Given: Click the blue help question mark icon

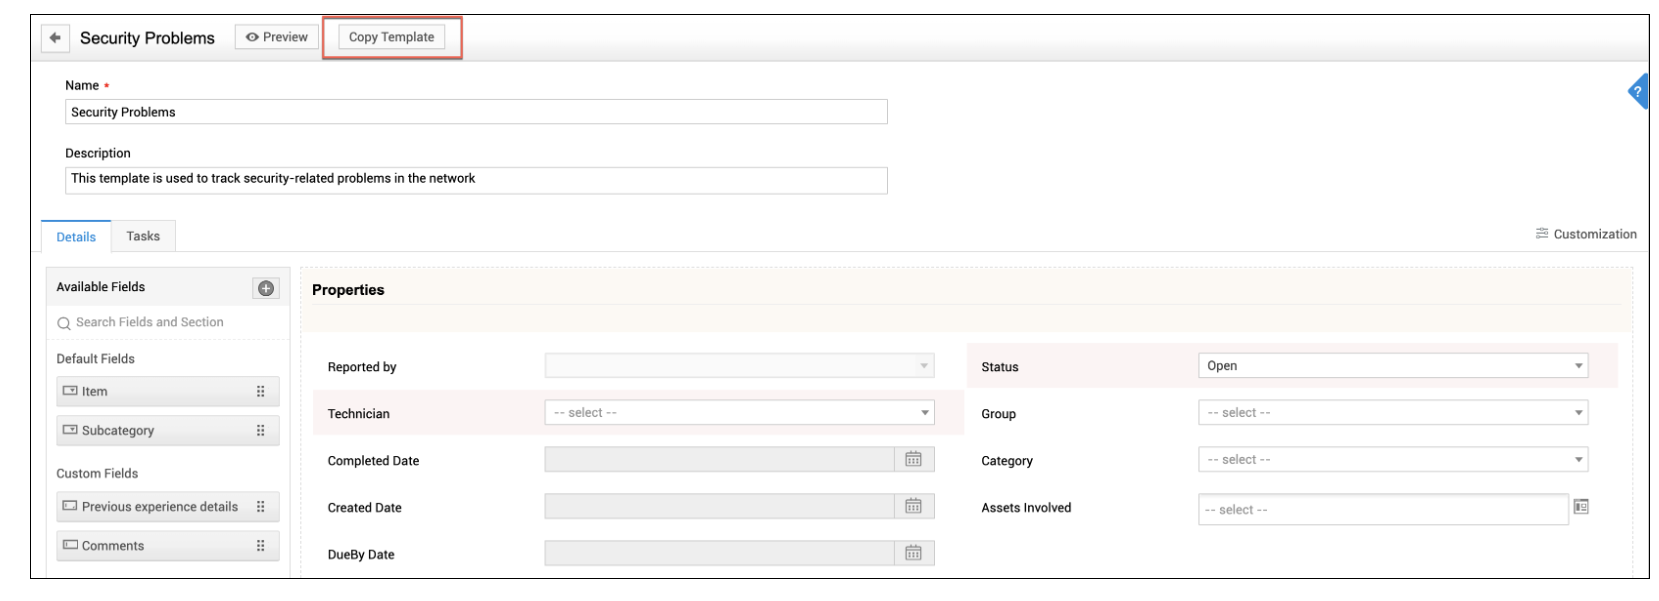Looking at the screenshot, I should pos(1637,92).
